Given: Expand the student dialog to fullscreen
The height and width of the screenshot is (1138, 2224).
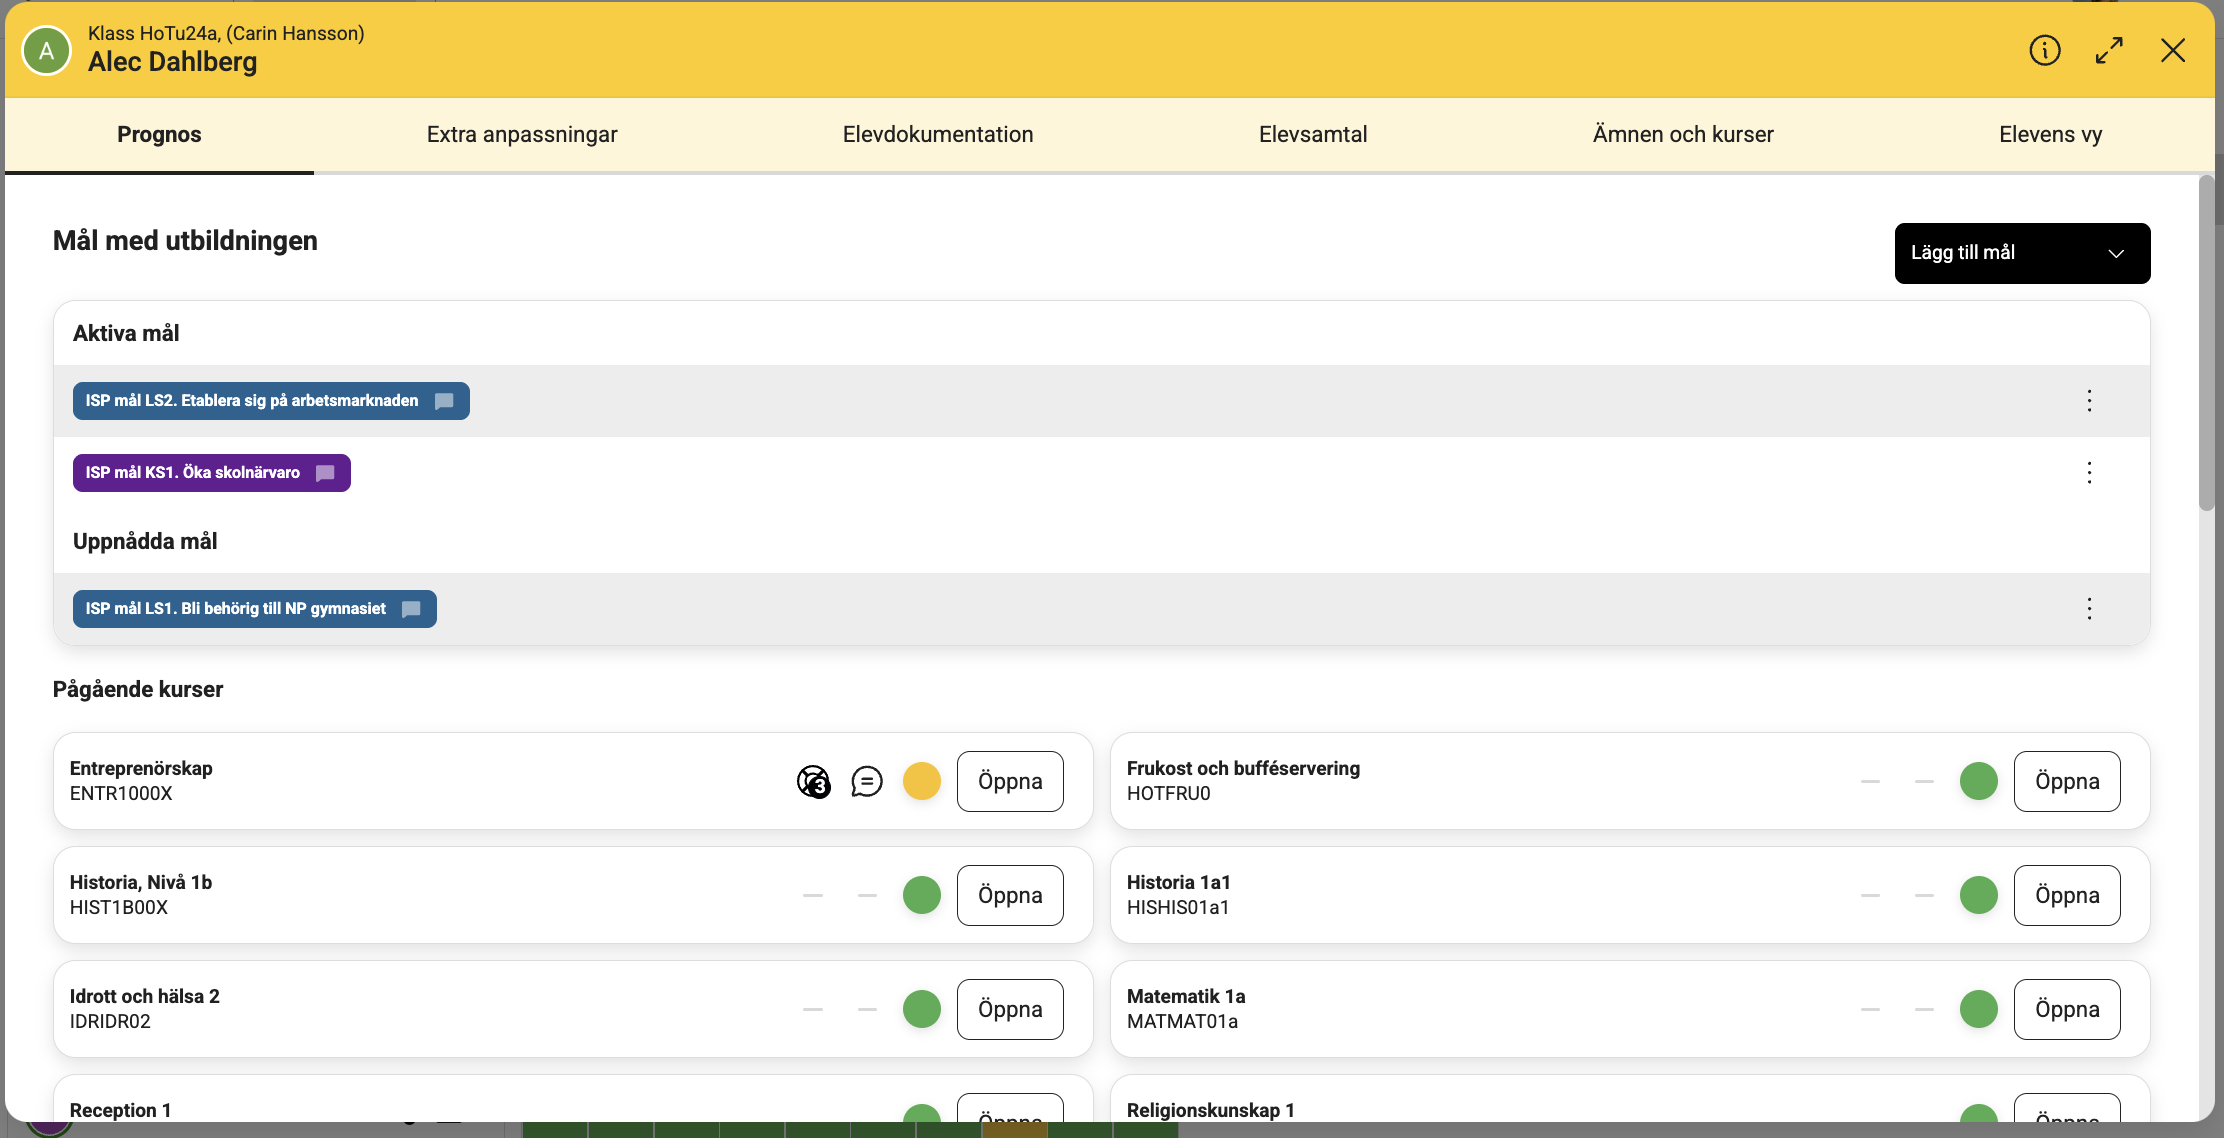Looking at the screenshot, I should [2109, 50].
